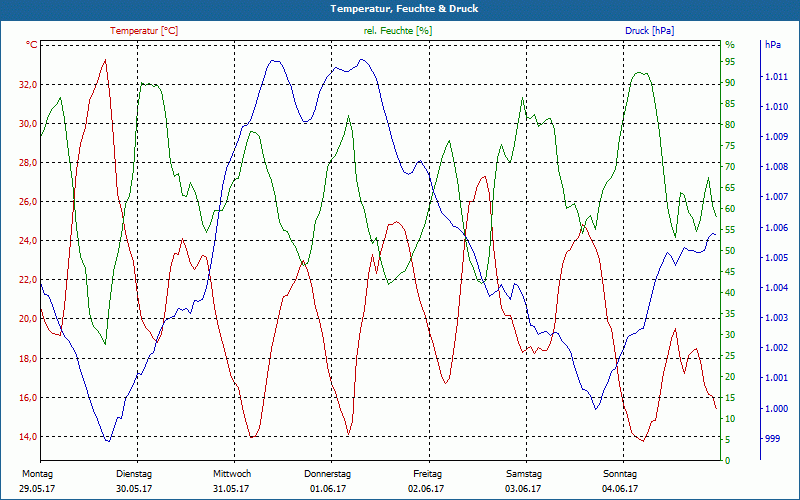Click the 14,0 temperature axis value
The width and height of the screenshot is (800, 500).
point(29,437)
